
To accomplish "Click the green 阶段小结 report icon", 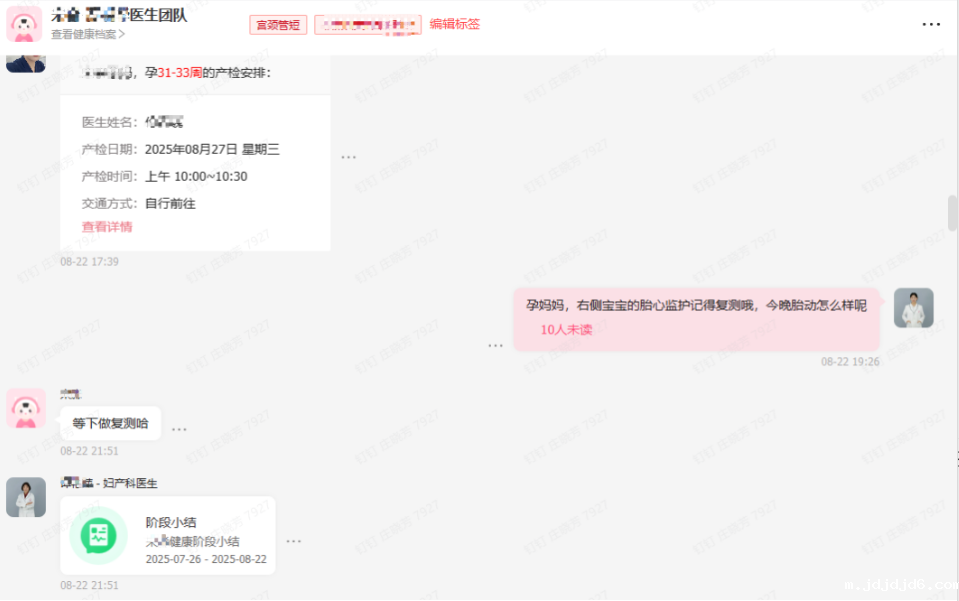I will pyautogui.click(x=97, y=535).
